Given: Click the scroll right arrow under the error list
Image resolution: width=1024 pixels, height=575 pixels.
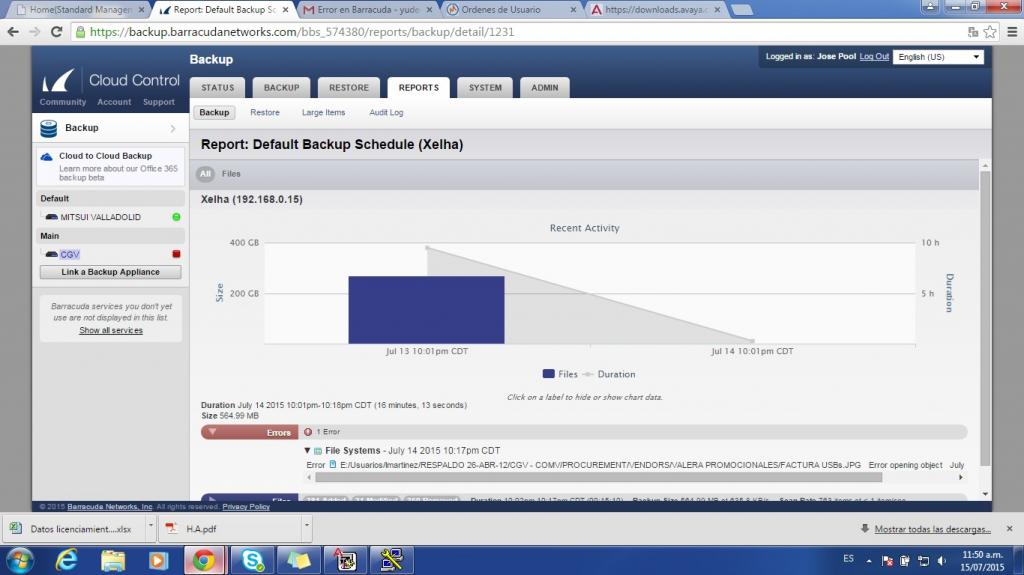Looking at the screenshot, I should (961, 477).
